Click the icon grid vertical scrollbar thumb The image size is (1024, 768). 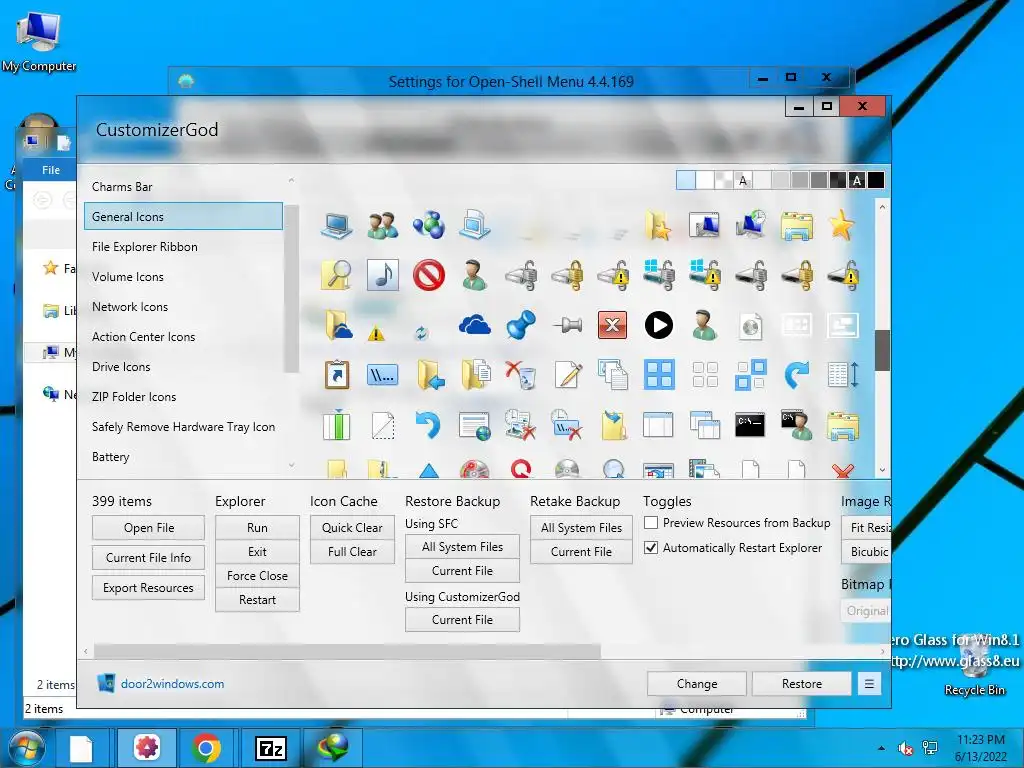(882, 350)
